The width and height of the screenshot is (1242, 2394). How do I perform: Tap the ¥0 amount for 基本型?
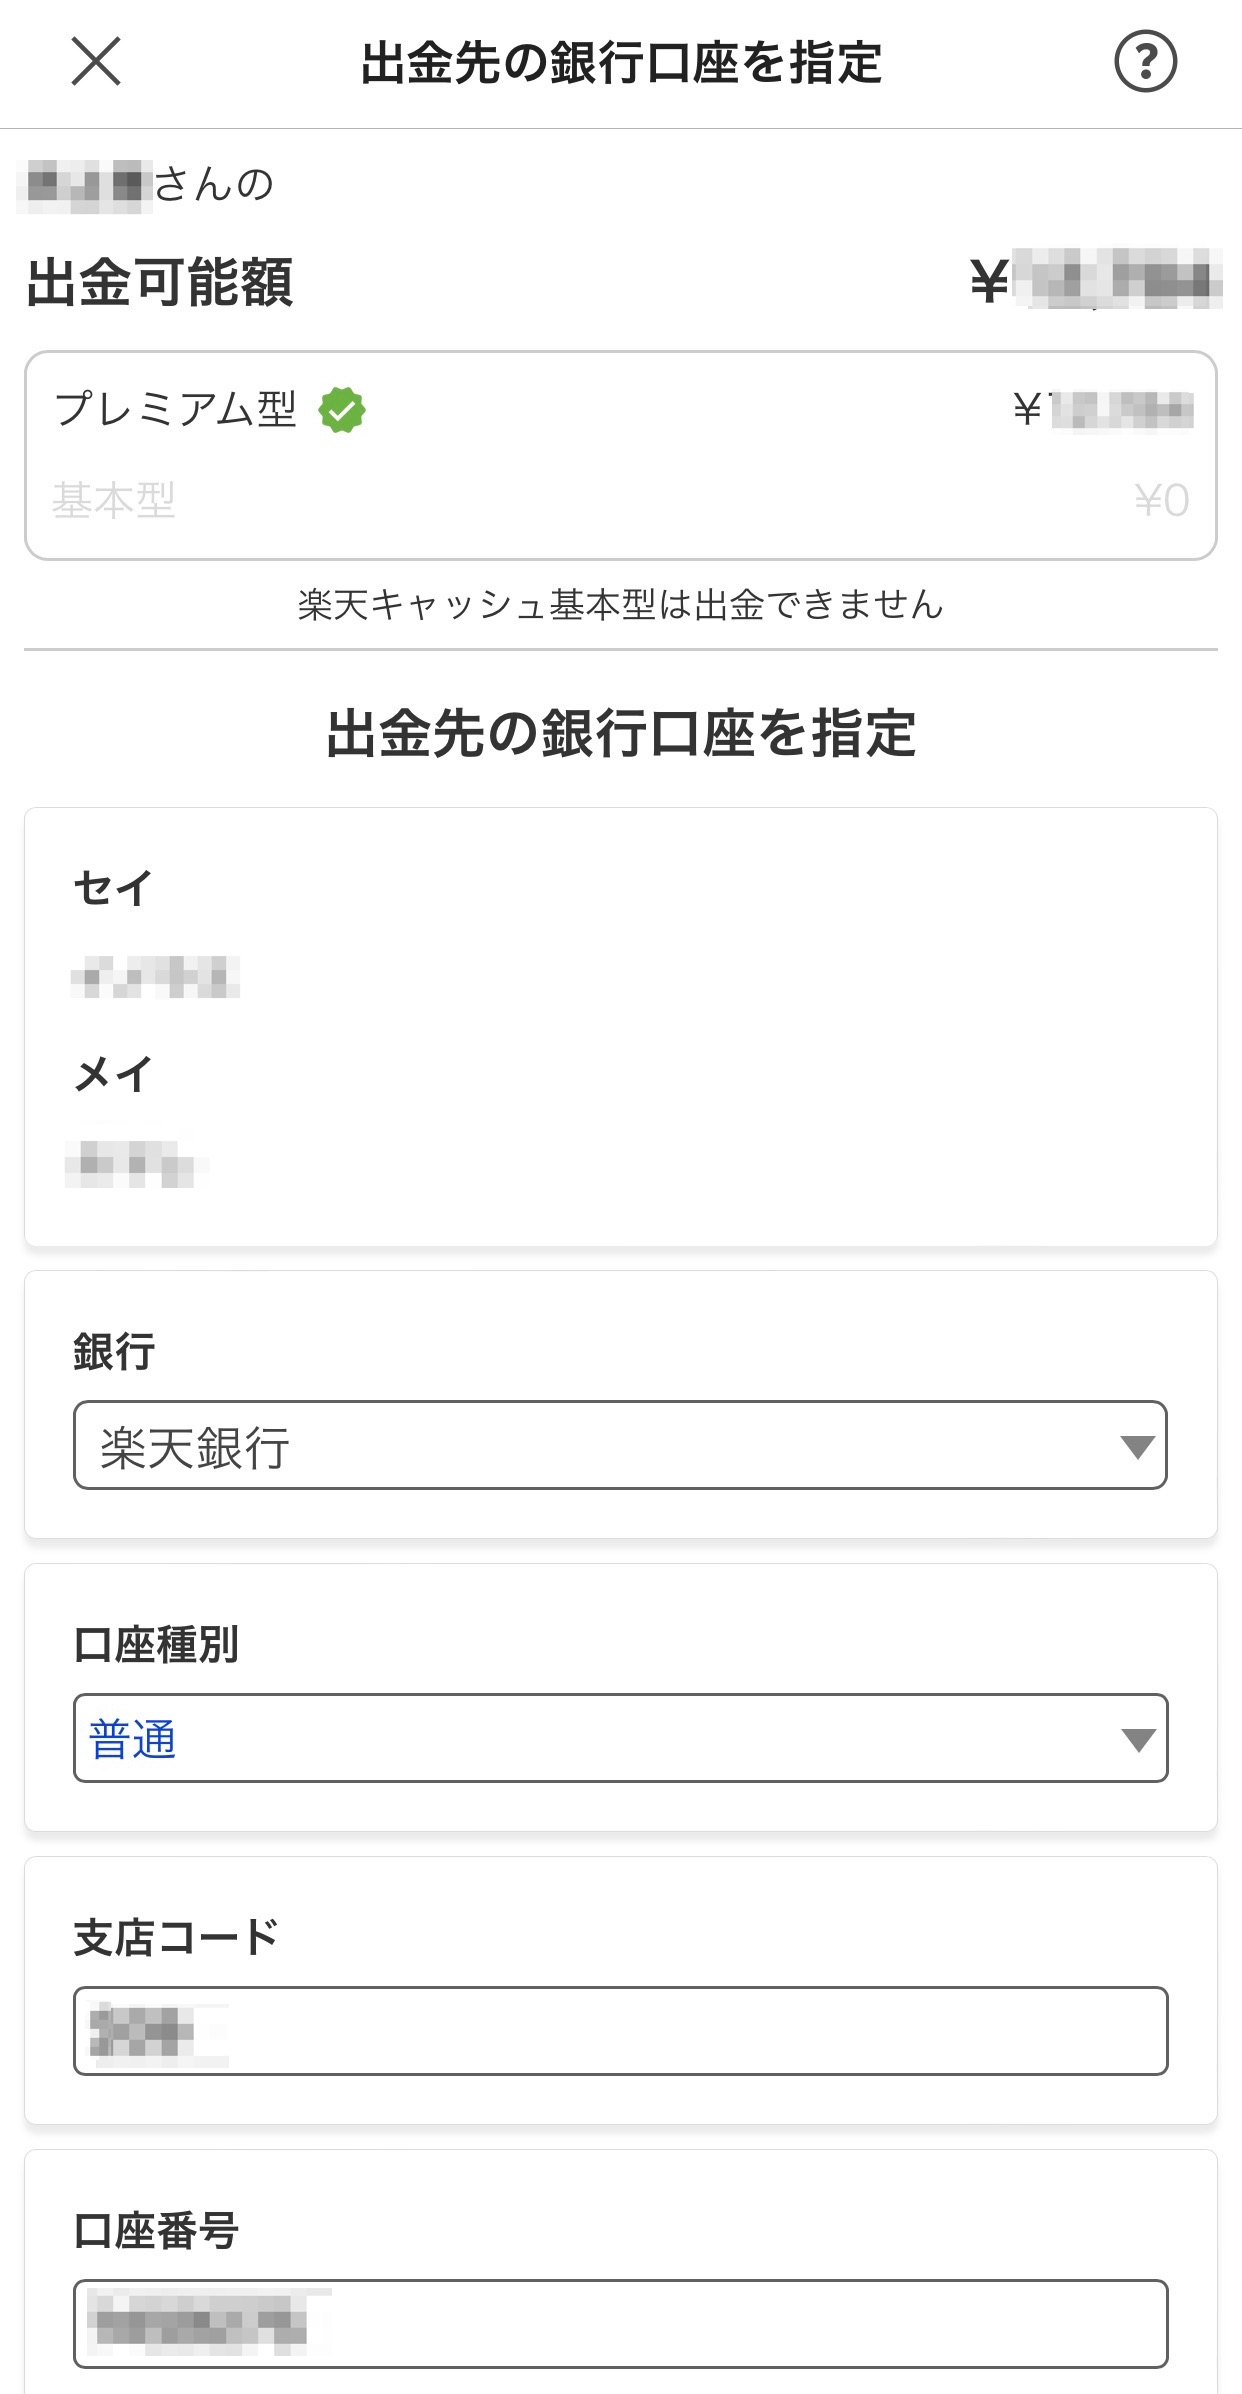coord(1161,500)
